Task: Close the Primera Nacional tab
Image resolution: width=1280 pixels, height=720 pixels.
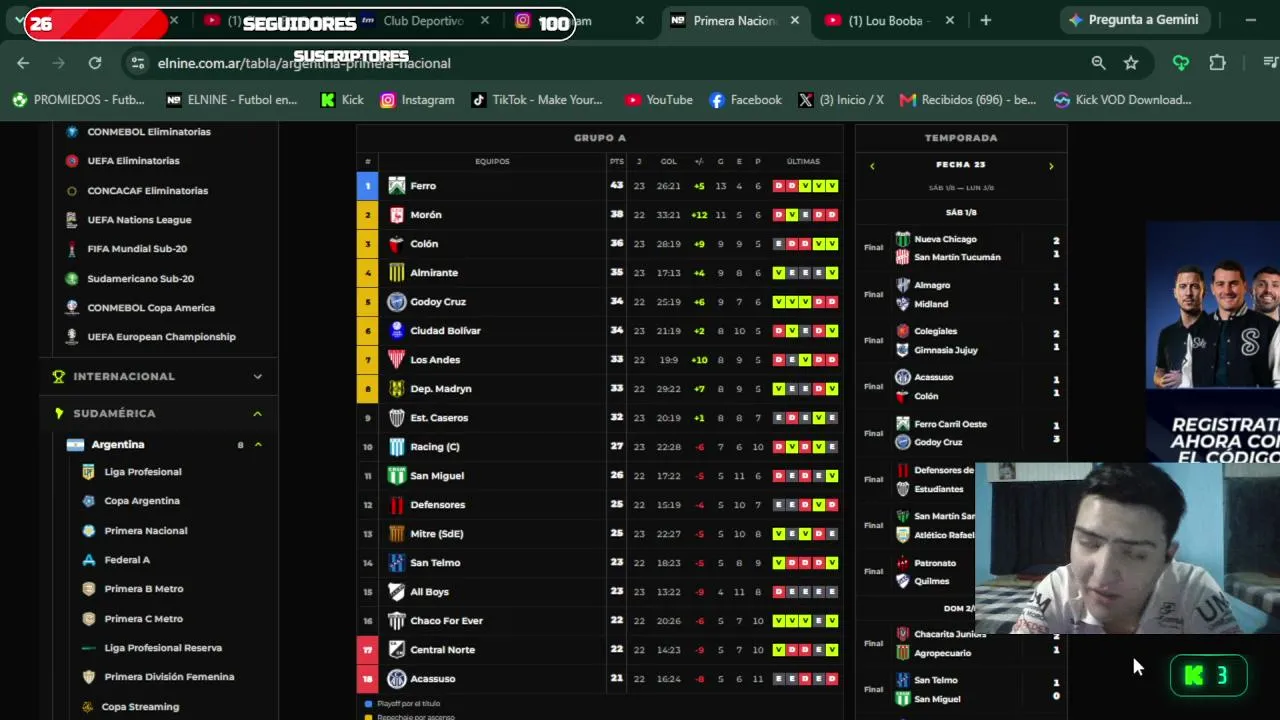Action: click(x=795, y=20)
